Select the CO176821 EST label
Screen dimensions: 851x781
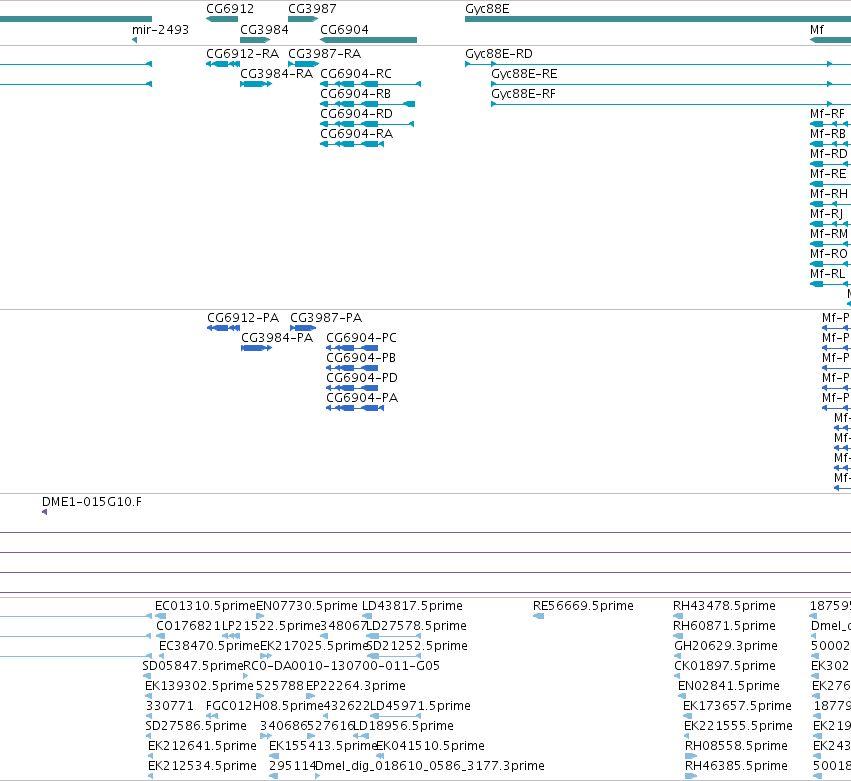(x=189, y=626)
